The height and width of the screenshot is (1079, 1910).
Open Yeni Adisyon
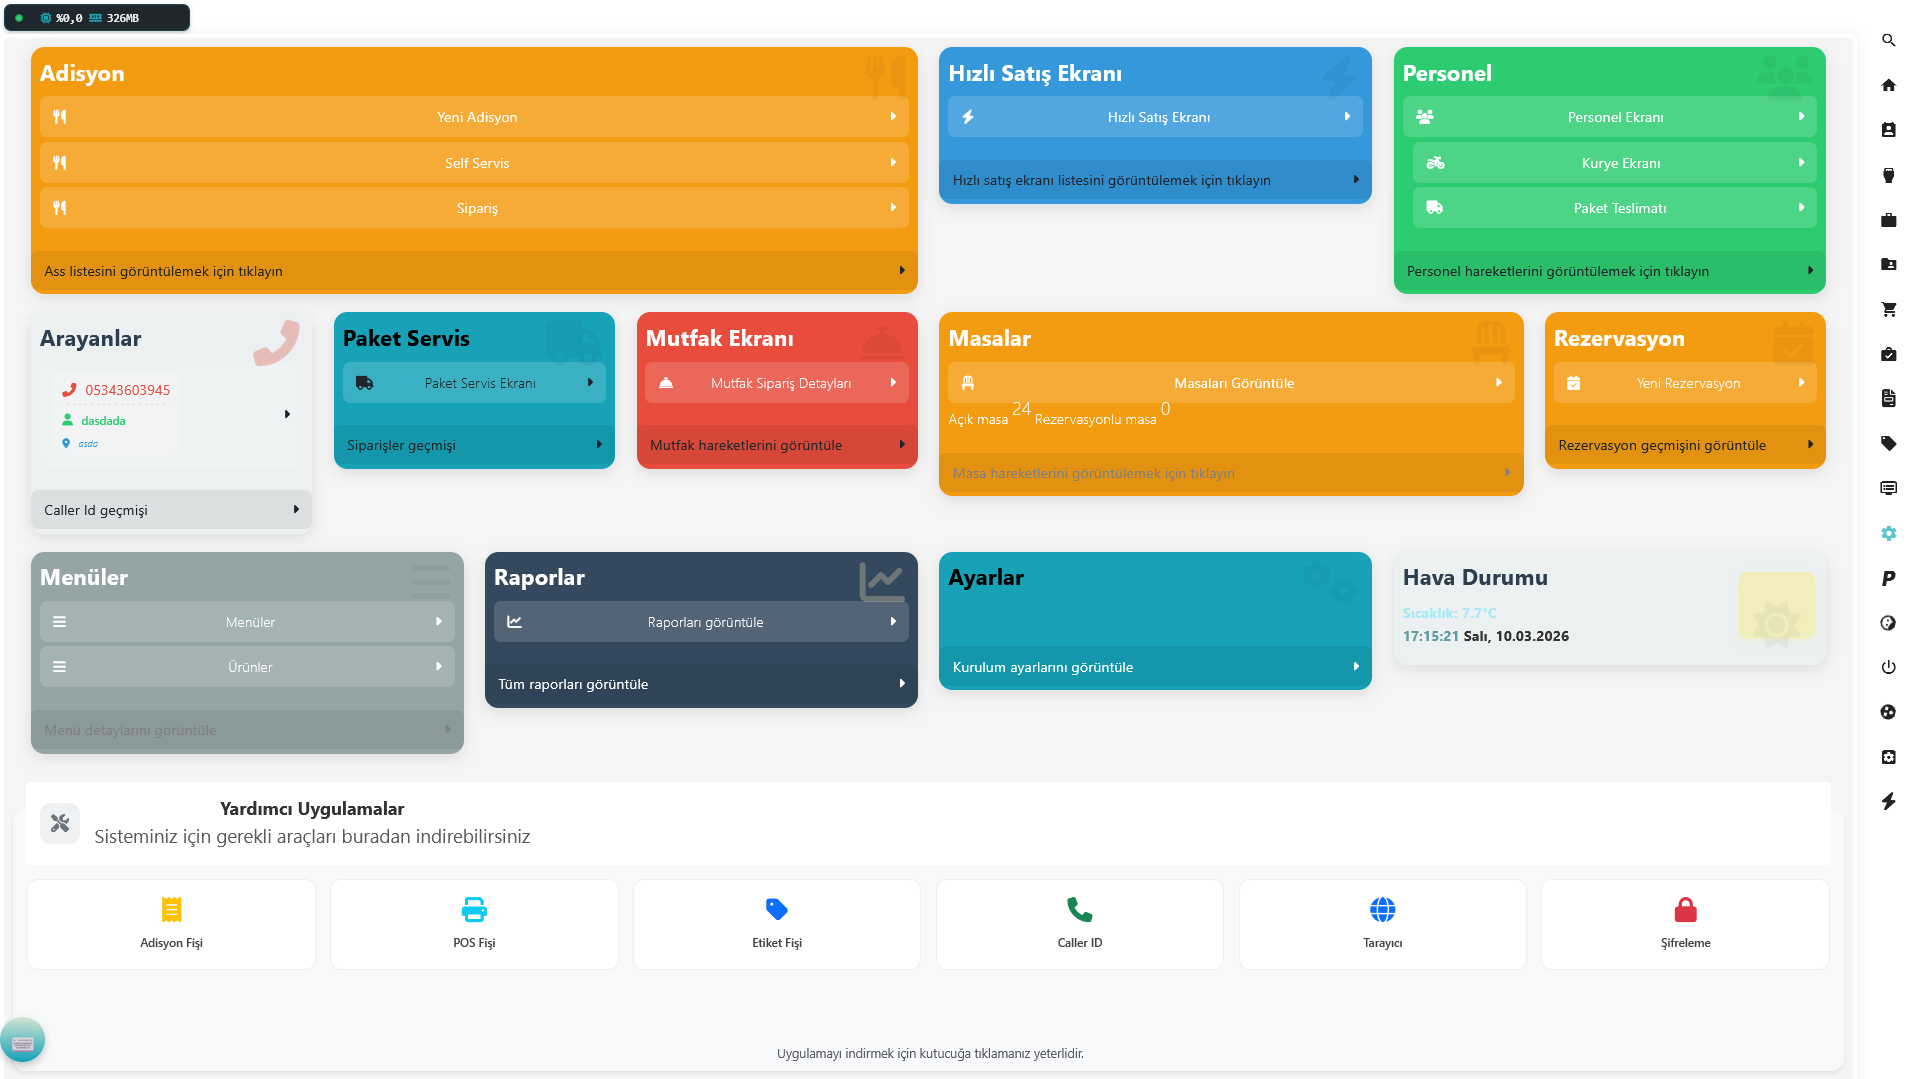[x=475, y=117]
